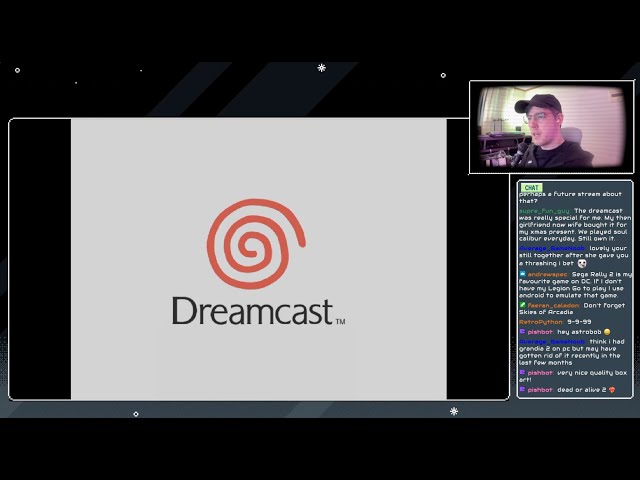Click the "perhaps a future stream about" text
The height and width of the screenshot is (480, 640).
click(x=570, y=194)
